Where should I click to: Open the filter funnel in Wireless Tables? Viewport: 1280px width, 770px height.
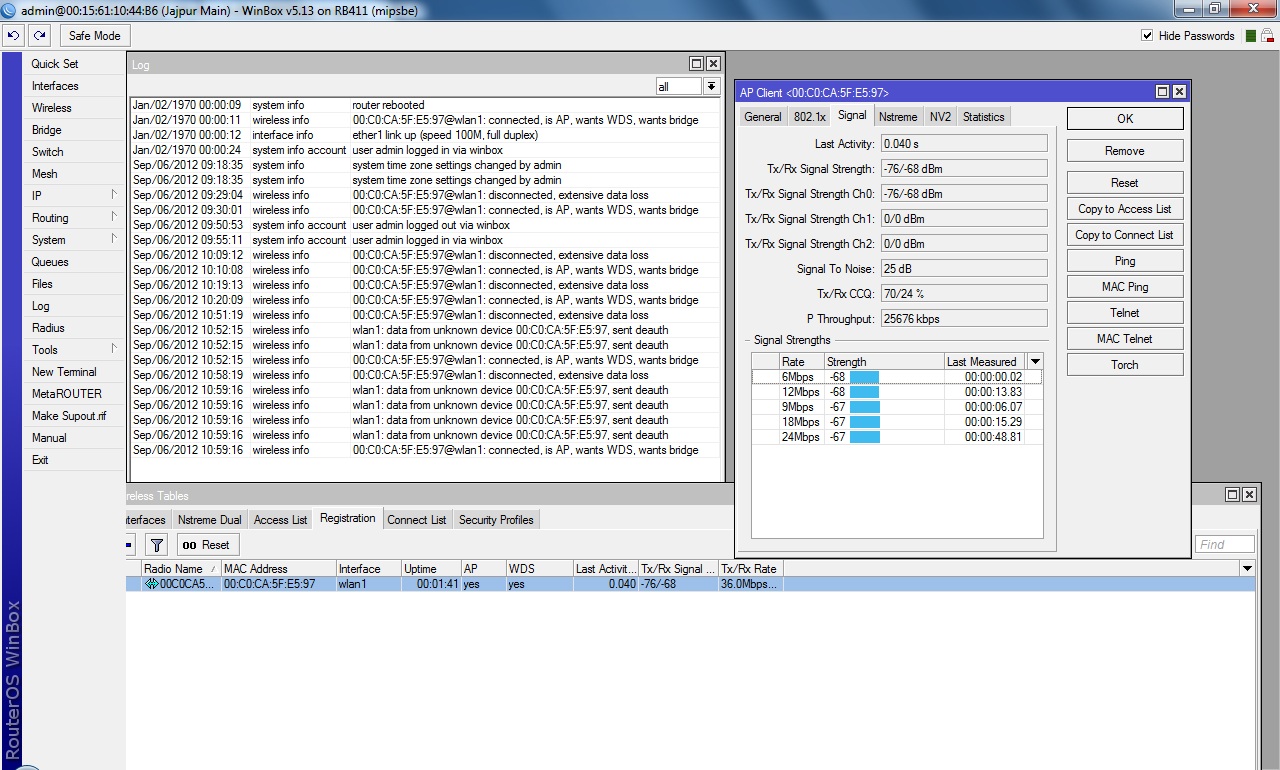click(x=157, y=545)
